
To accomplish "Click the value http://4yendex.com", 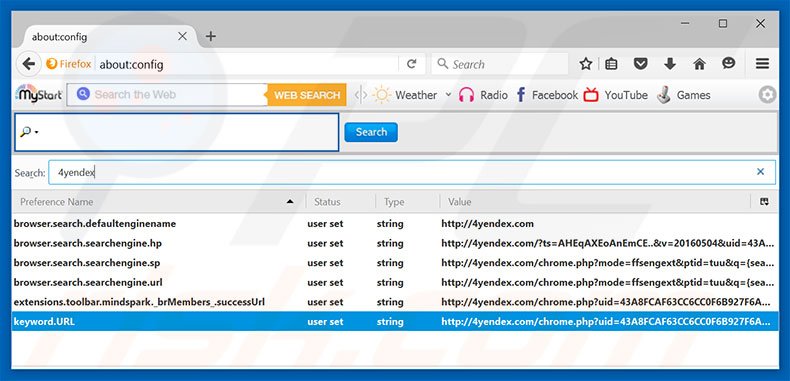I will (x=487, y=223).
